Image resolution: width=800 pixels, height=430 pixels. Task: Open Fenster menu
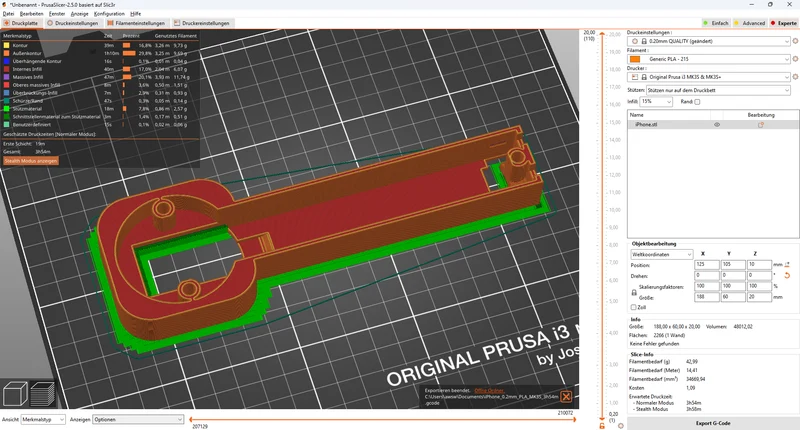[57, 14]
